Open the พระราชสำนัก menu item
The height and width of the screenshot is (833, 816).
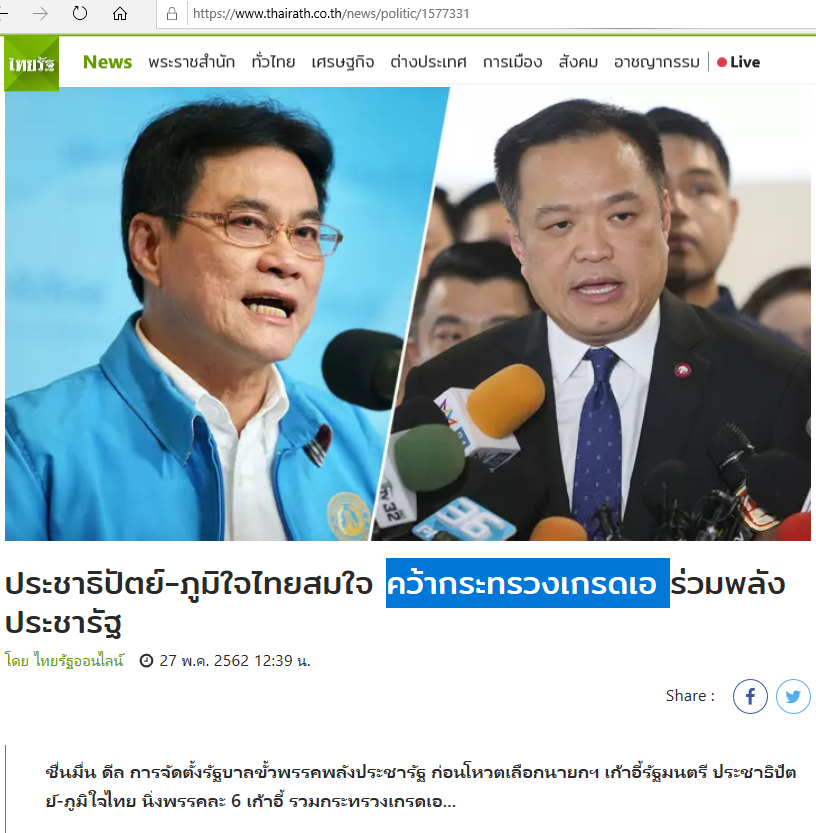(x=191, y=62)
